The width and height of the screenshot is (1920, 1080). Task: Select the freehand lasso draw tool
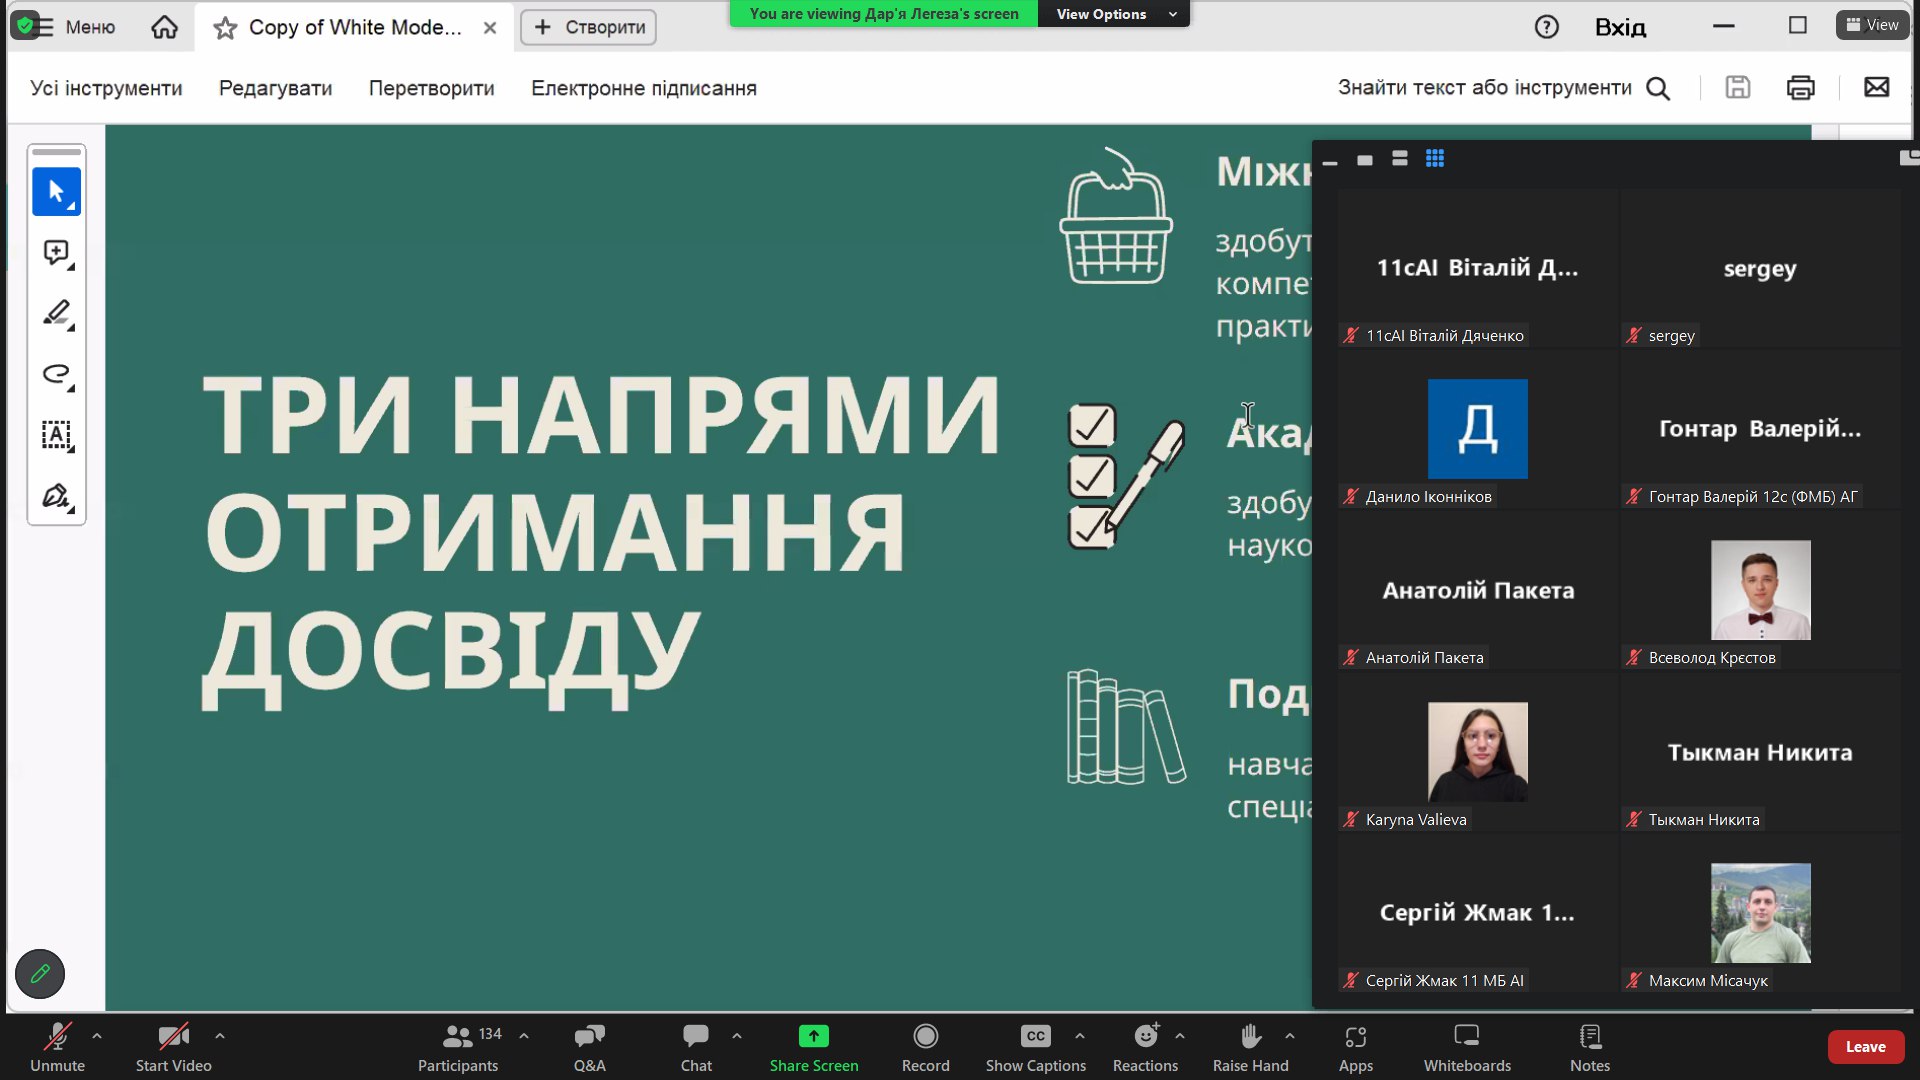coord(56,374)
